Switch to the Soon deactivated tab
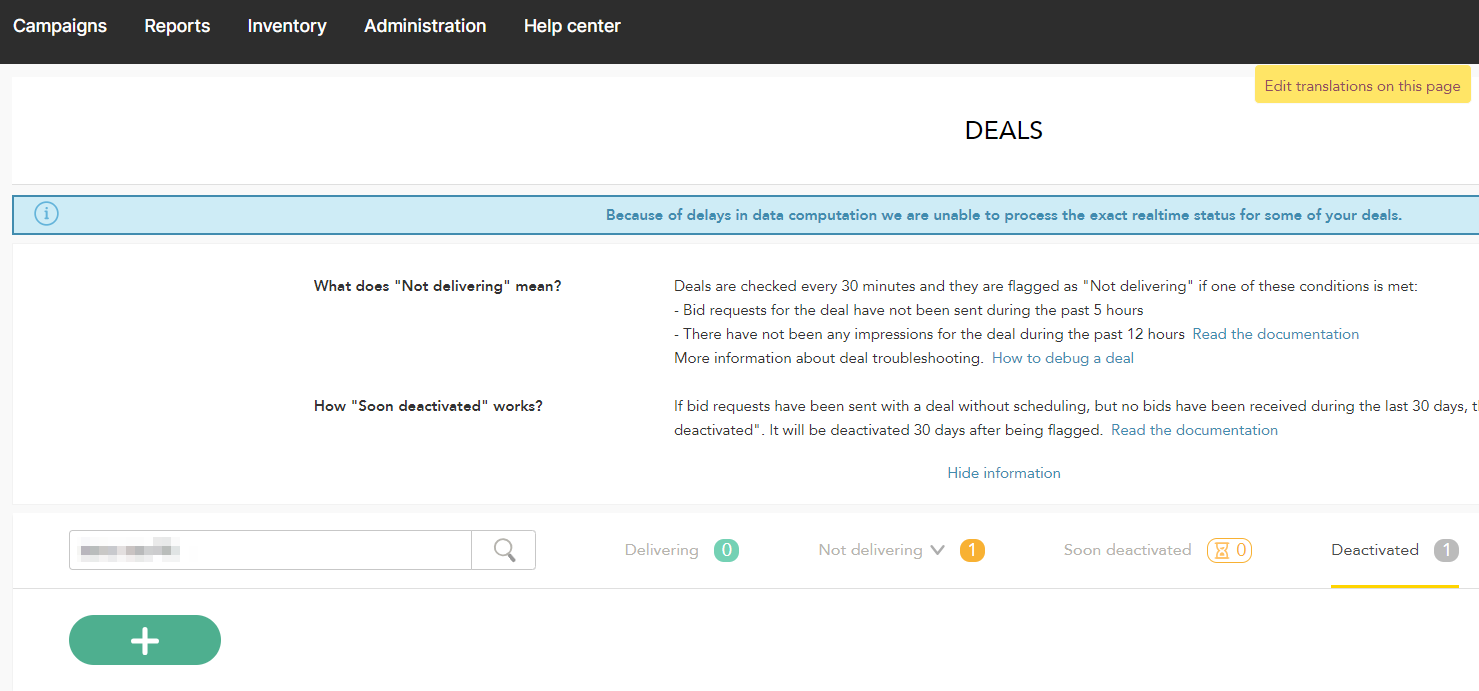Image resolution: width=1479 pixels, height=691 pixels. (x=1127, y=550)
